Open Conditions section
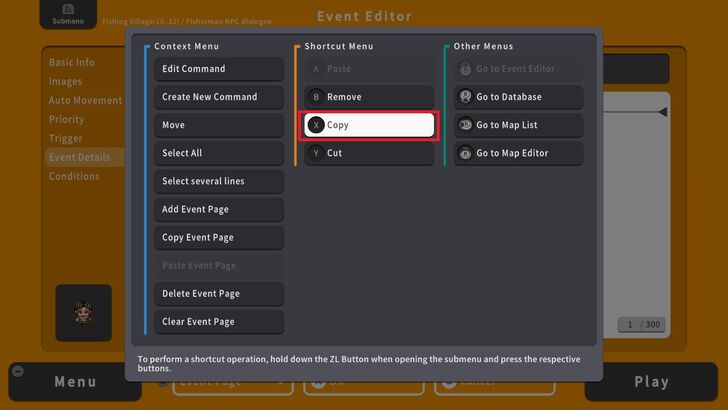728x410 pixels. coord(74,176)
